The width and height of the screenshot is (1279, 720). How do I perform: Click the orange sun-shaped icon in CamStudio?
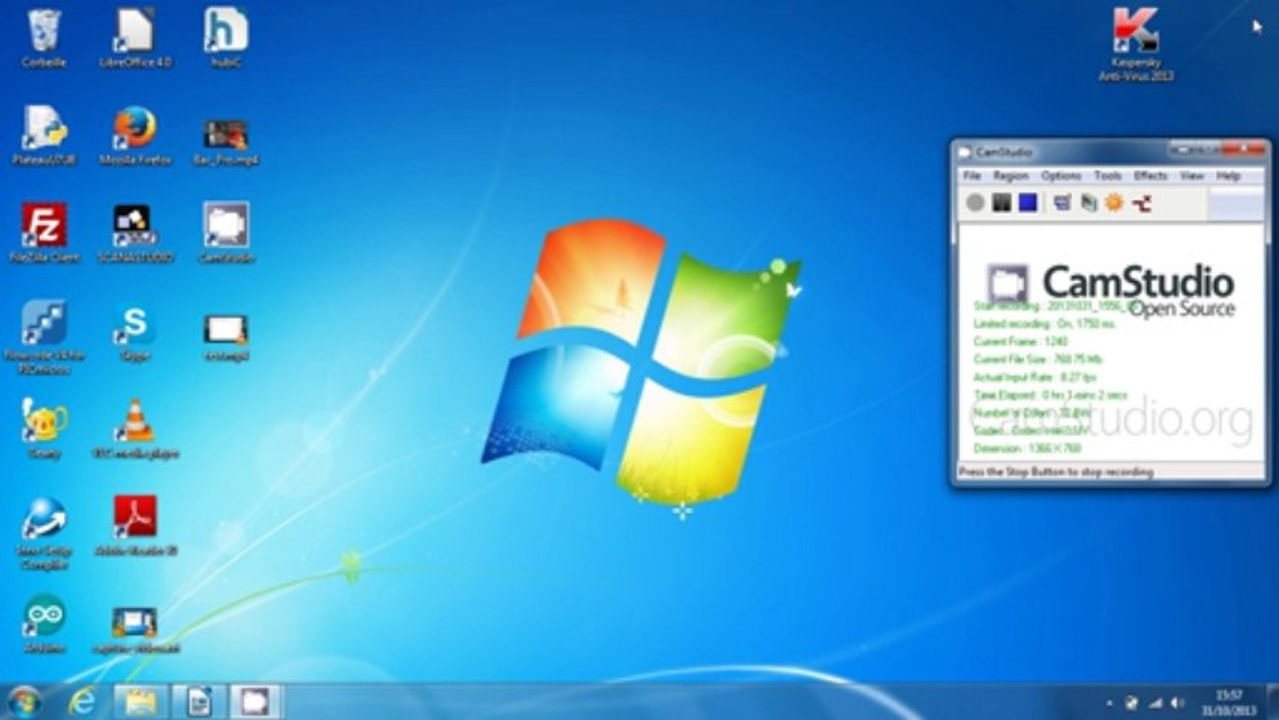tap(1114, 203)
